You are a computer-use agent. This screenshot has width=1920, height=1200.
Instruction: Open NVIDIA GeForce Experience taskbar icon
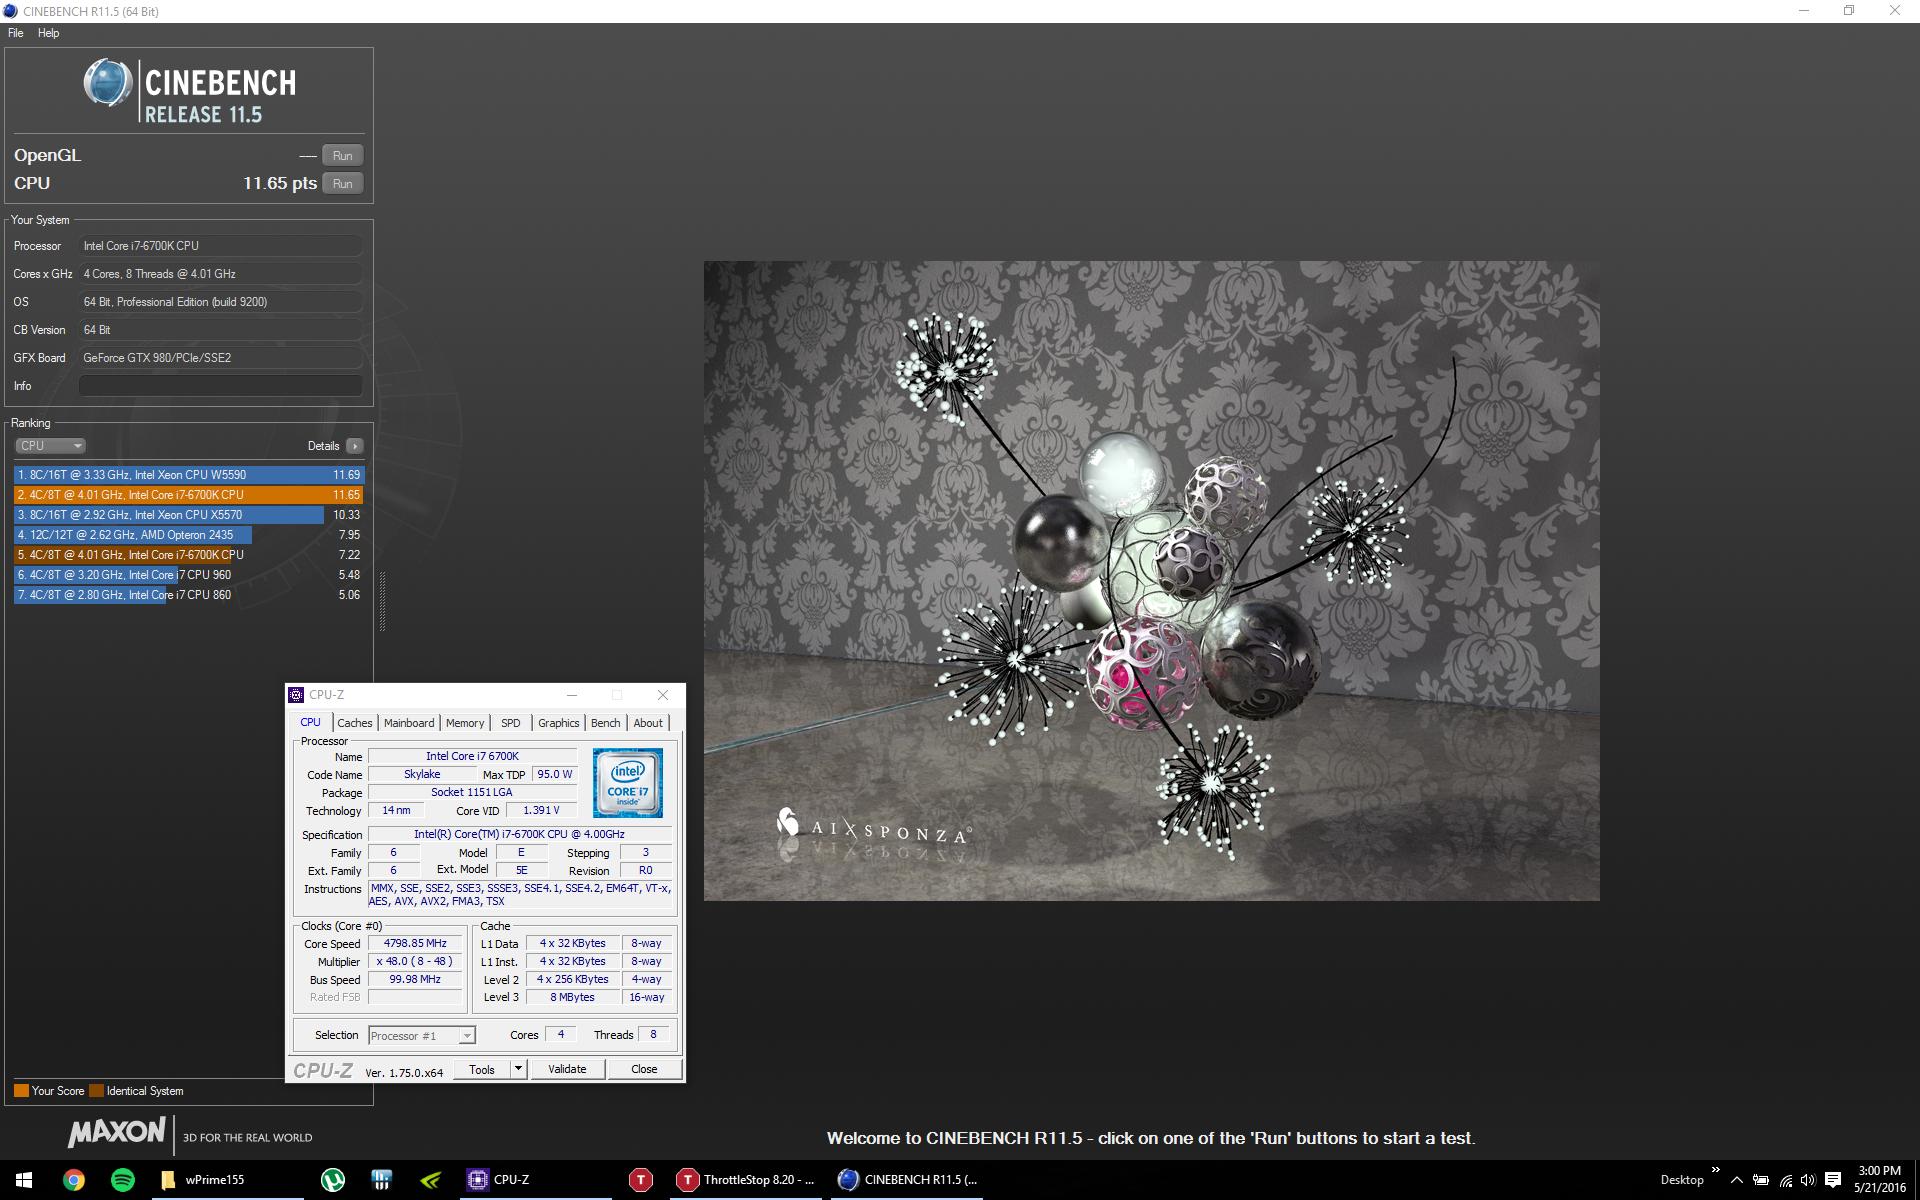pyautogui.click(x=430, y=1180)
